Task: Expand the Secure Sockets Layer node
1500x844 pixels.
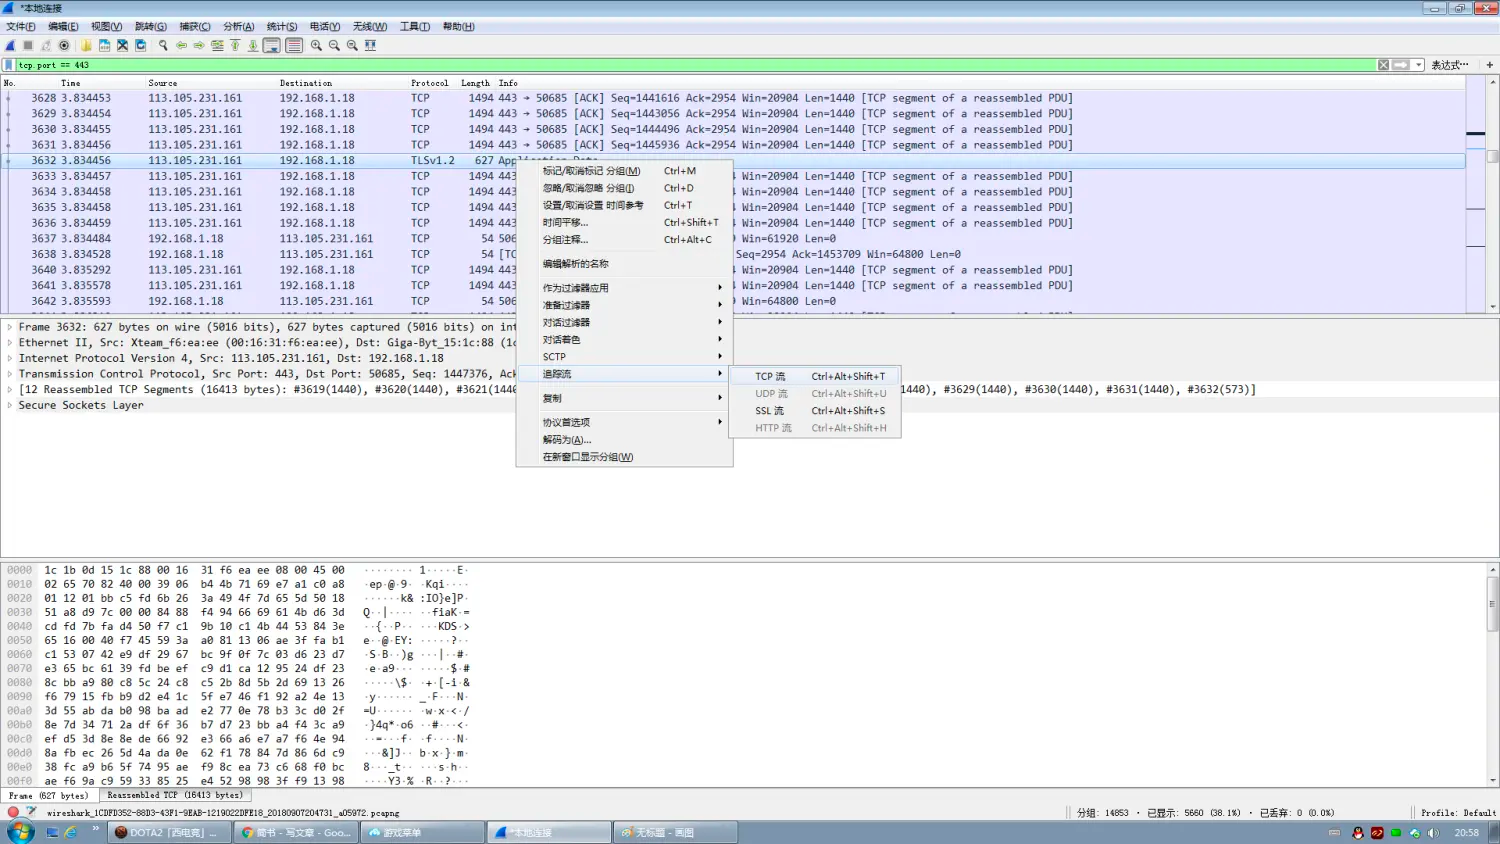Action: (x=7, y=405)
